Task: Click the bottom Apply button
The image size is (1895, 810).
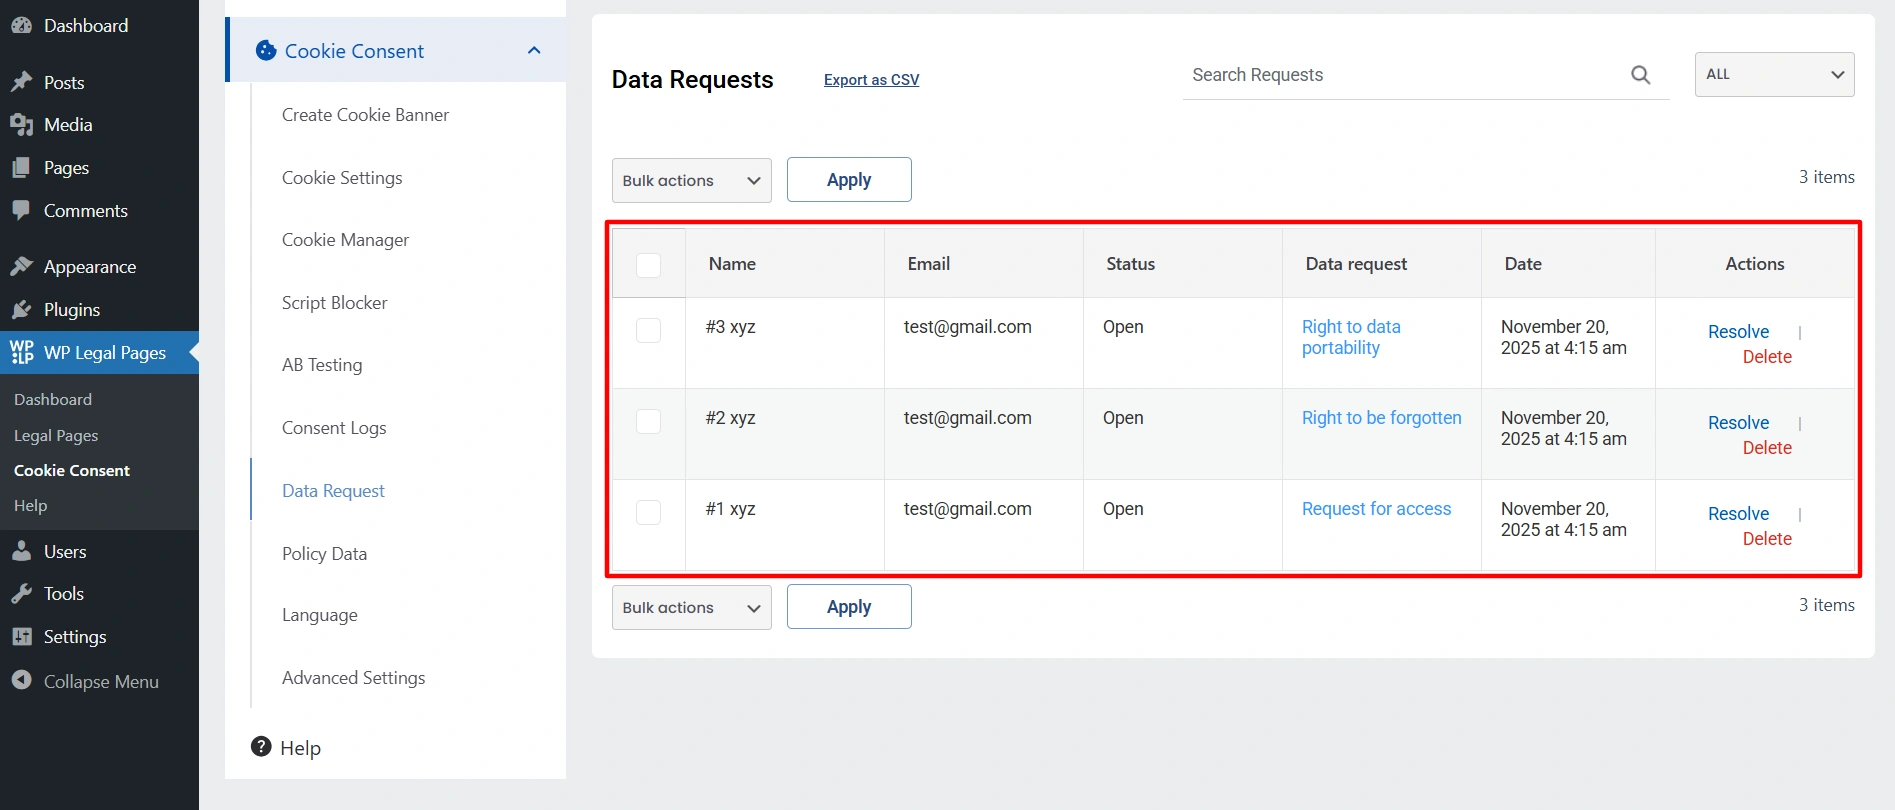Action: (x=849, y=607)
